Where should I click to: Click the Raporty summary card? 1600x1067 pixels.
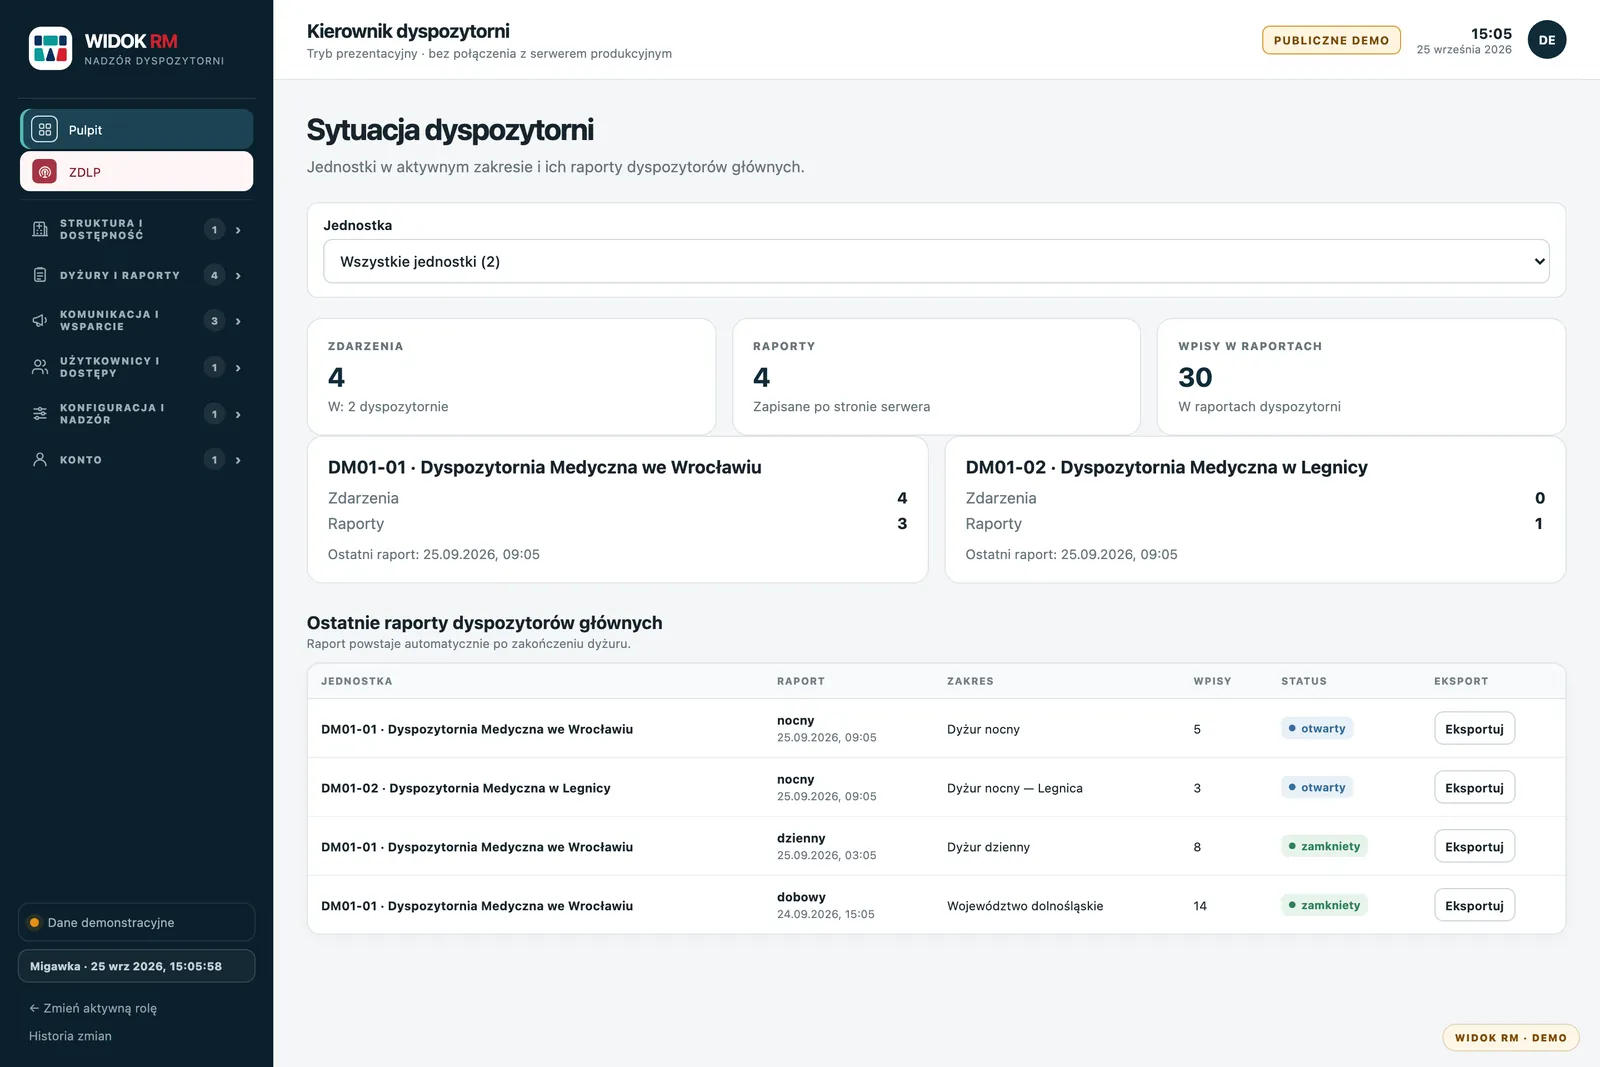click(936, 377)
